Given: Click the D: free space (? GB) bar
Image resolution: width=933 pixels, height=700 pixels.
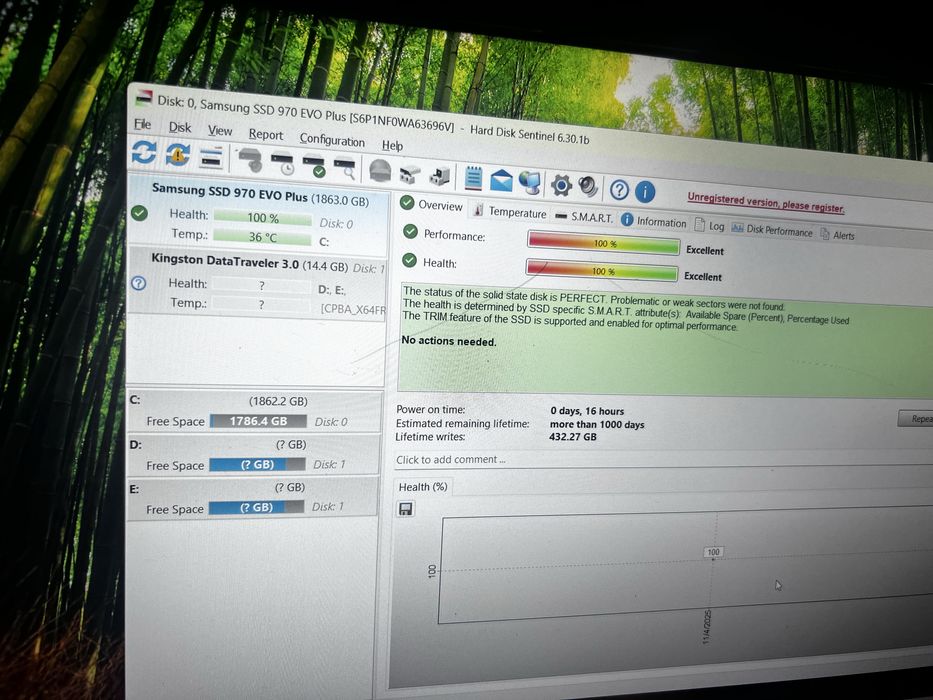Looking at the screenshot, I should 257,464.
